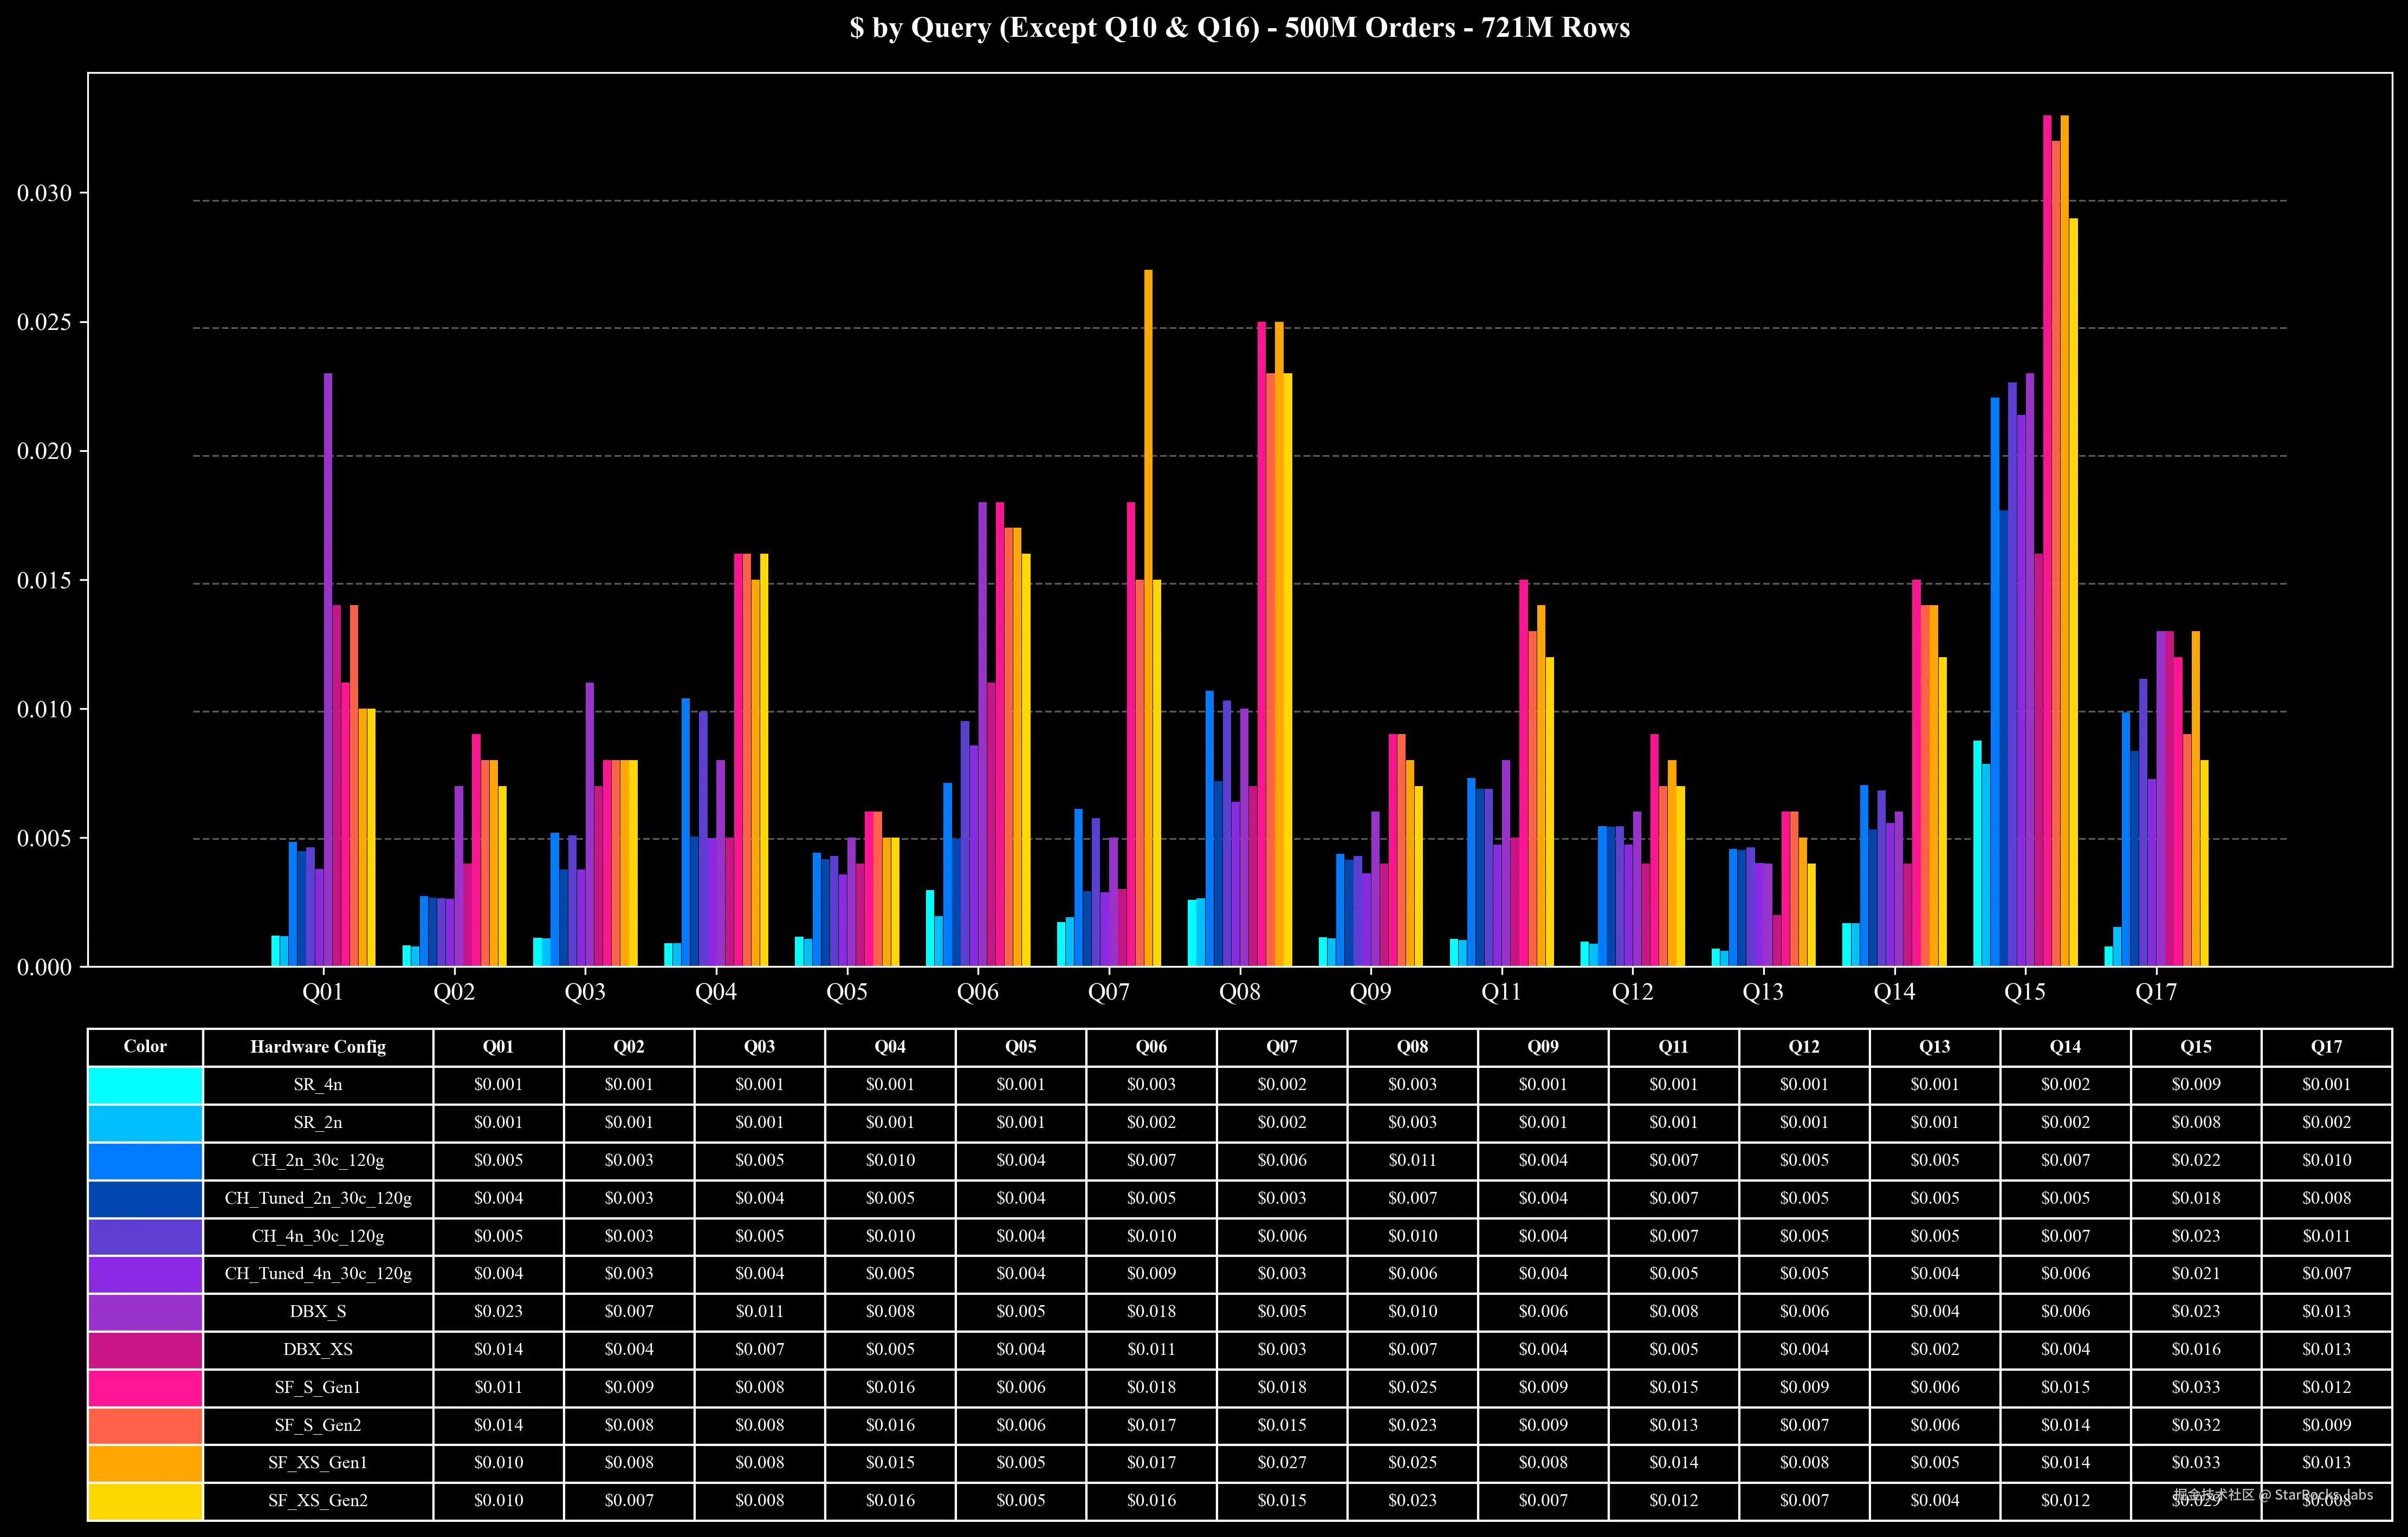Click the Hardware Config column header
The image size is (2408, 1537).
point(318,1047)
